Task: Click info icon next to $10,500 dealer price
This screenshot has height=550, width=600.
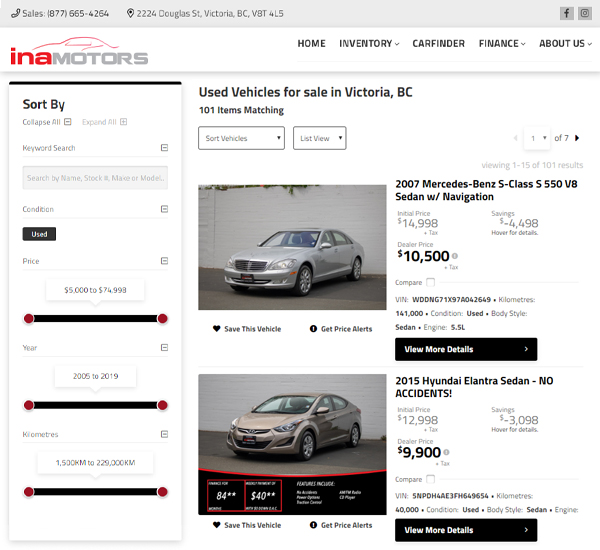Action: coord(455,256)
